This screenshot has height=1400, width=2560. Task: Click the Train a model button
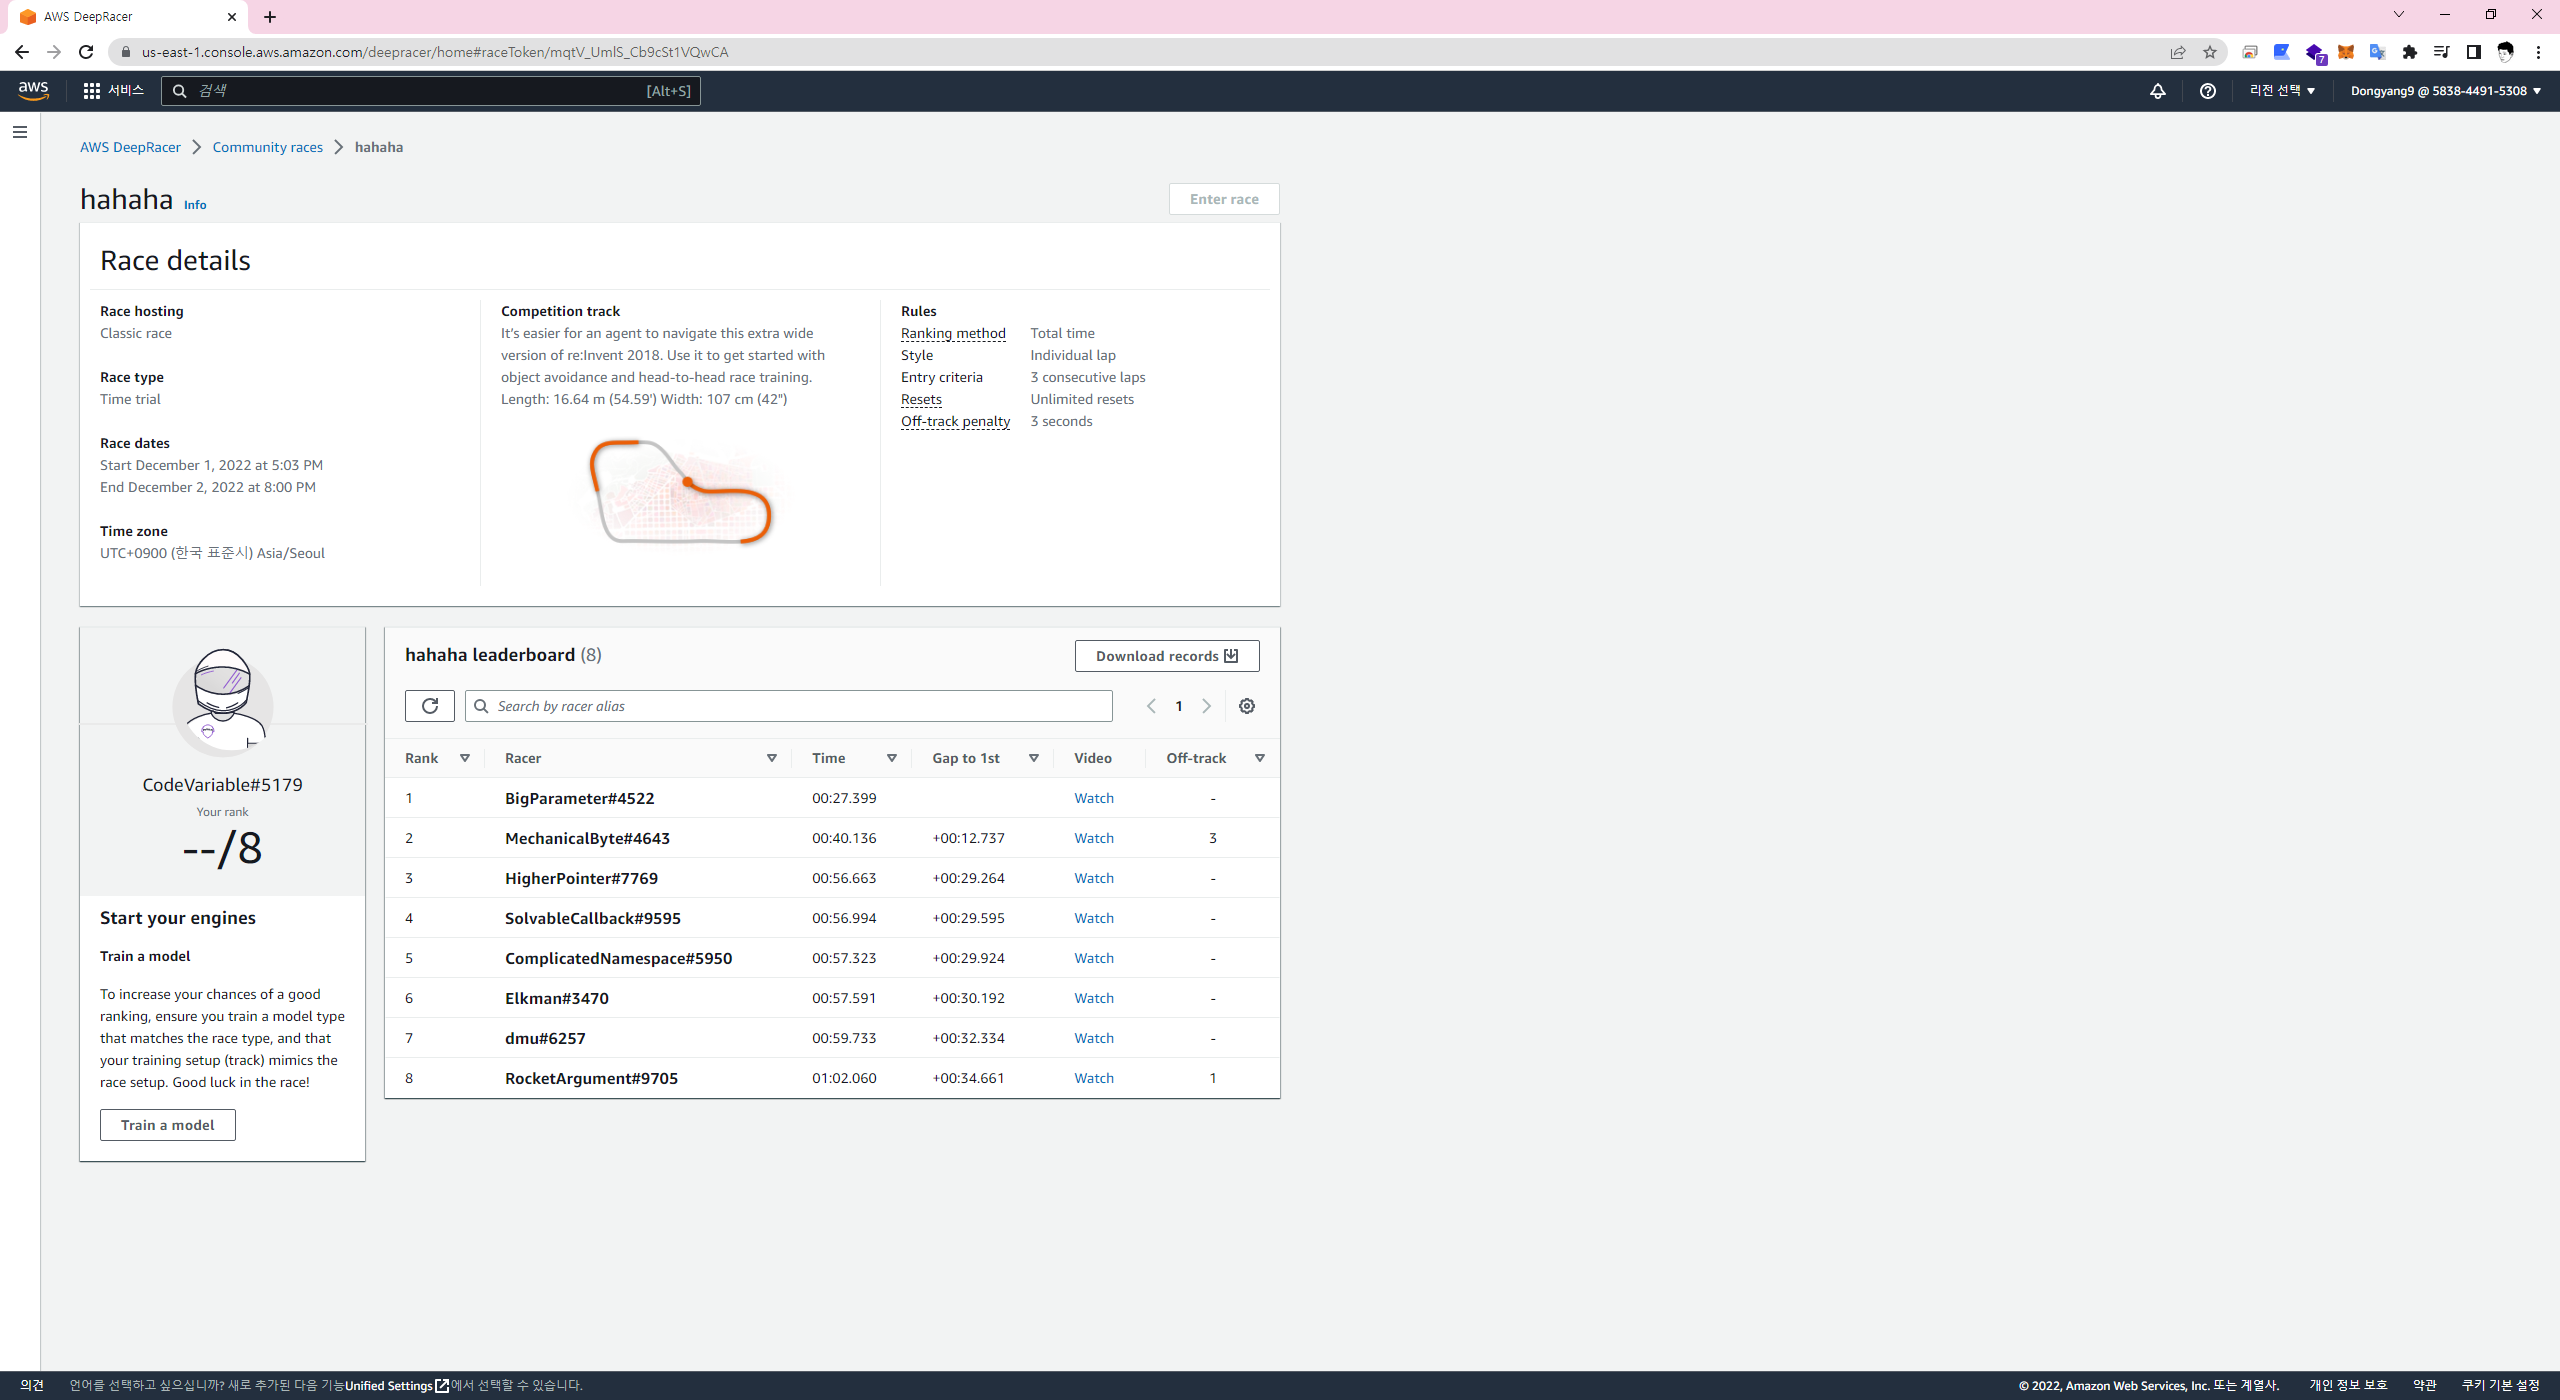[x=167, y=1125]
